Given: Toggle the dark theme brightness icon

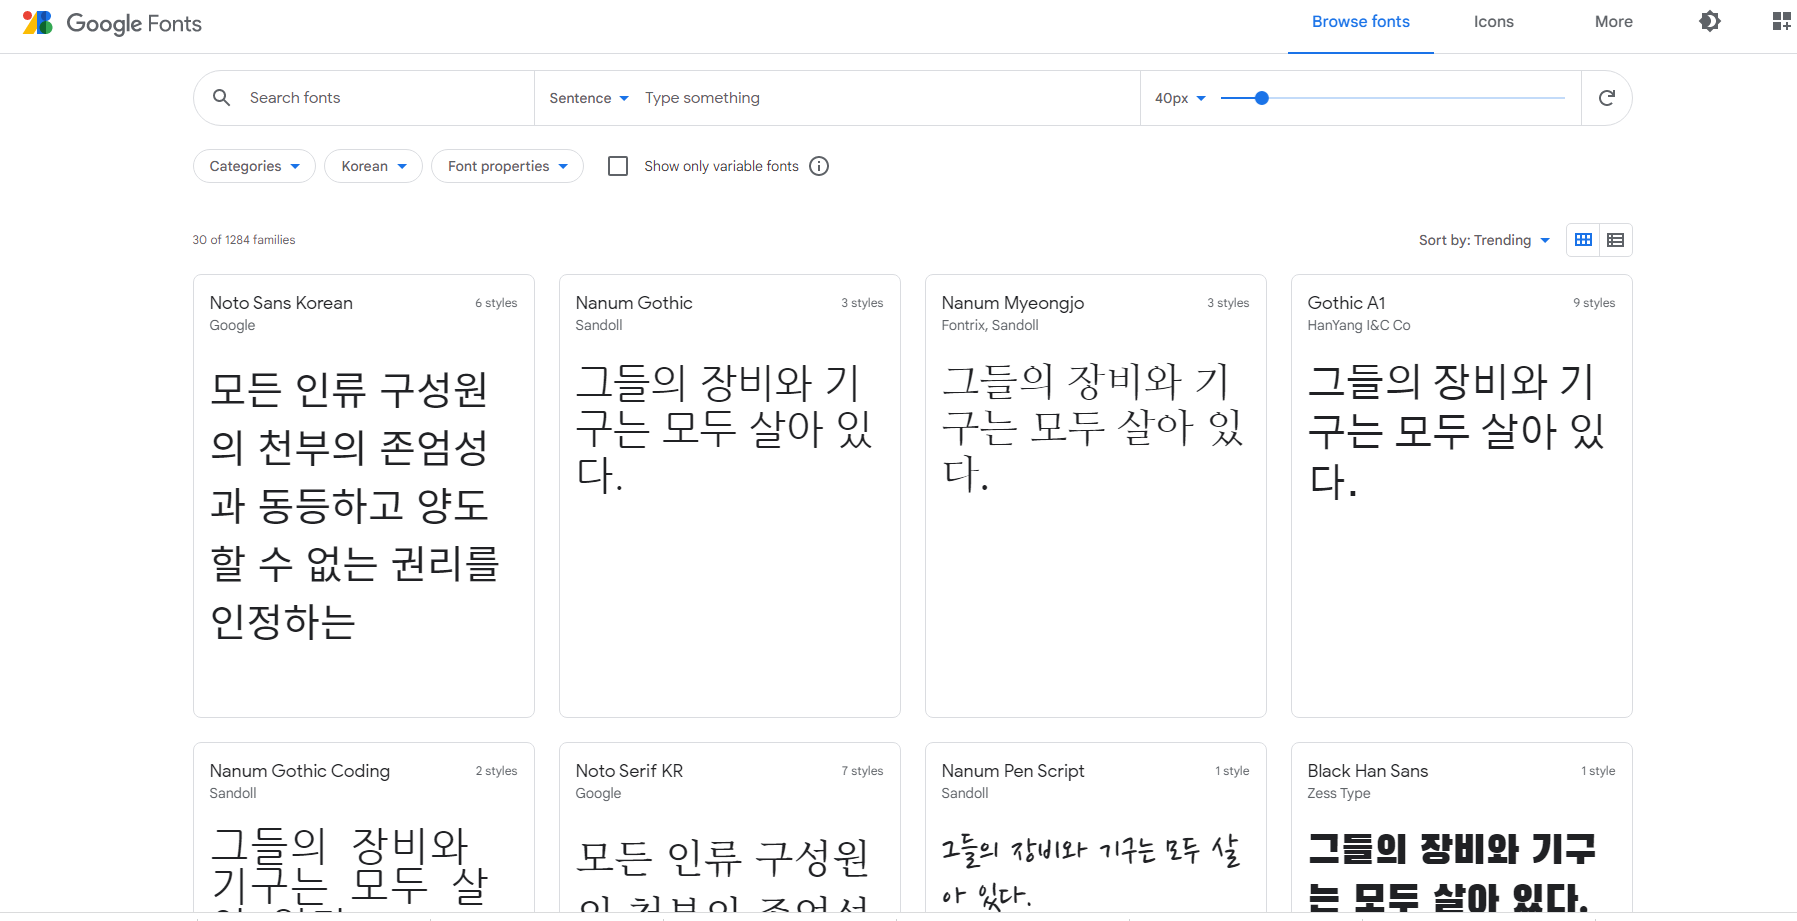Looking at the screenshot, I should [1710, 21].
